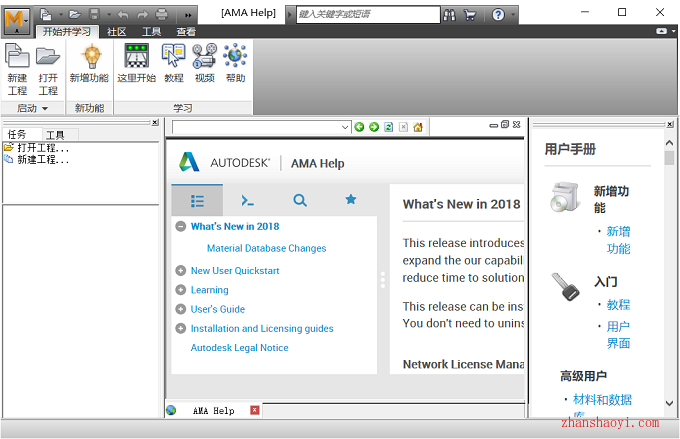Click the 打开工程... task item
This screenshot has width=680, height=439.
point(43,148)
